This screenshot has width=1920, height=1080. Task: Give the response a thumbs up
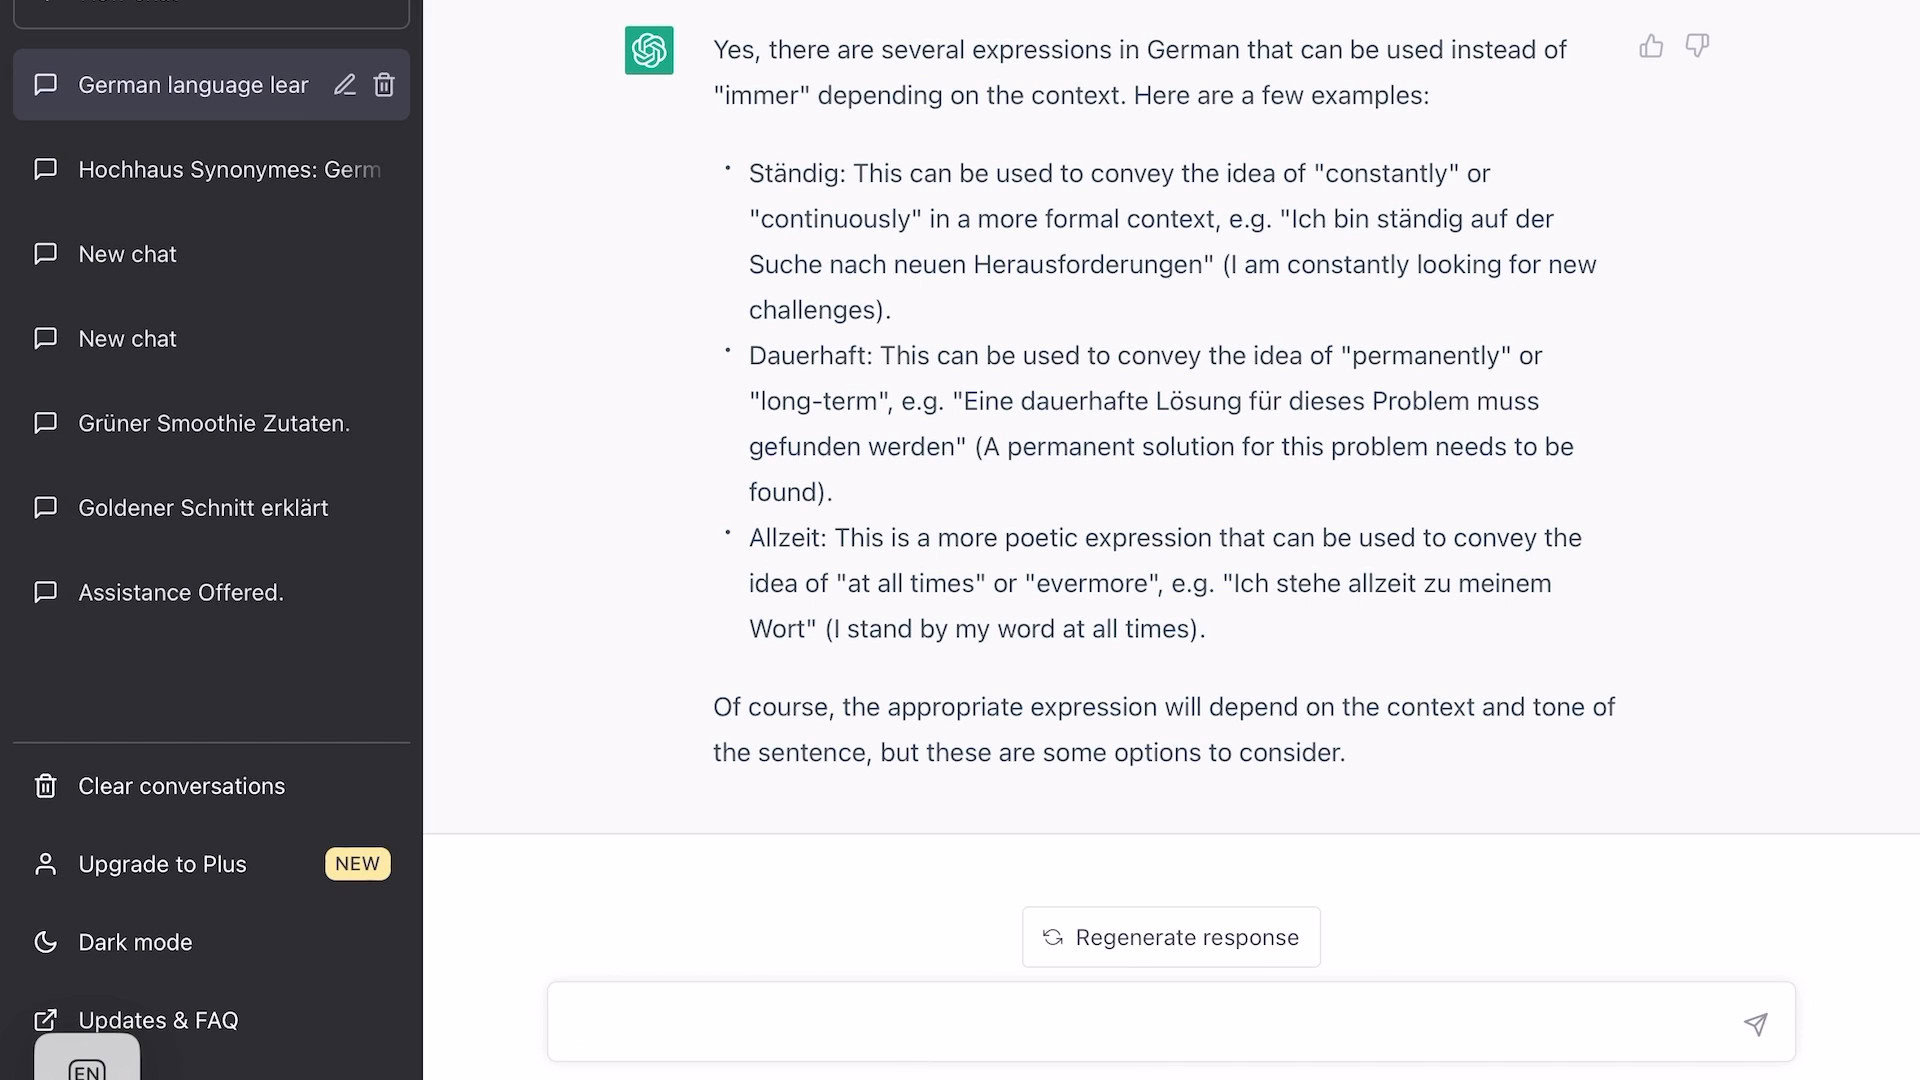[x=1650, y=46]
